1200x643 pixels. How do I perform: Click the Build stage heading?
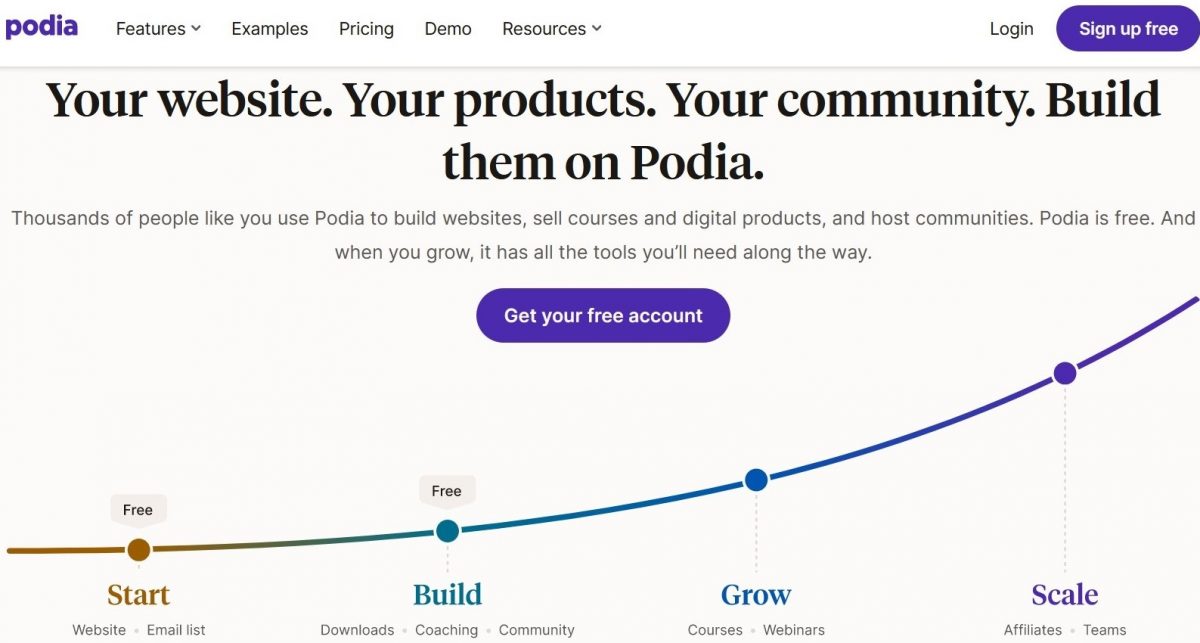pos(447,595)
